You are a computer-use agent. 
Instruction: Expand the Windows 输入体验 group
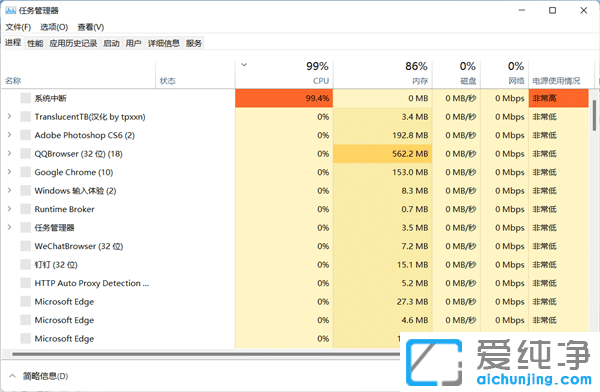(10, 190)
